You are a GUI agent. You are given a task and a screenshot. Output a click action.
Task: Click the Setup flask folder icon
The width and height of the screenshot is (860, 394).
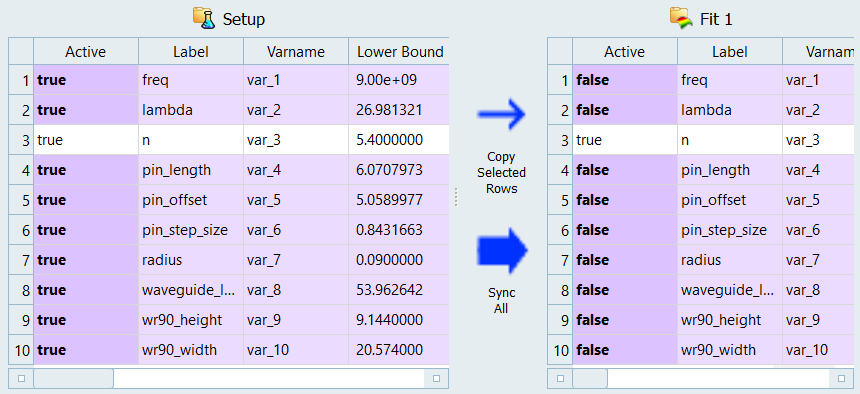tap(203, 18)
